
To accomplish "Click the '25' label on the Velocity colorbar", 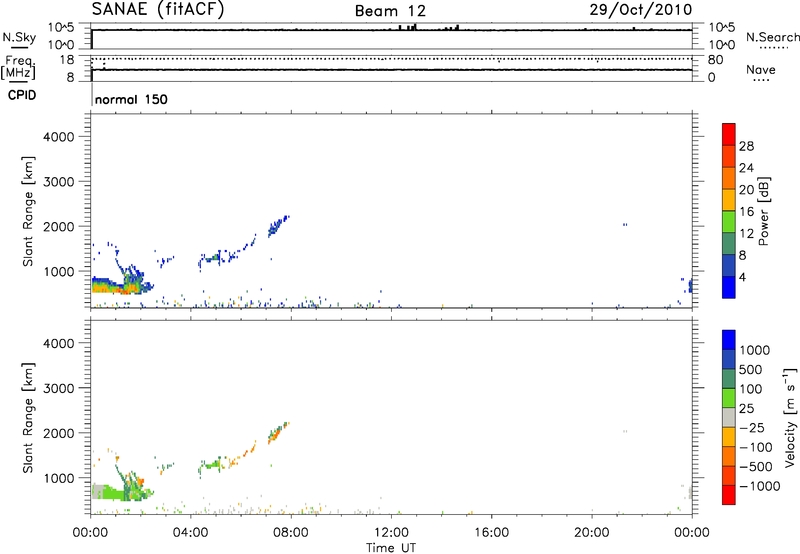I will [746, 409].
